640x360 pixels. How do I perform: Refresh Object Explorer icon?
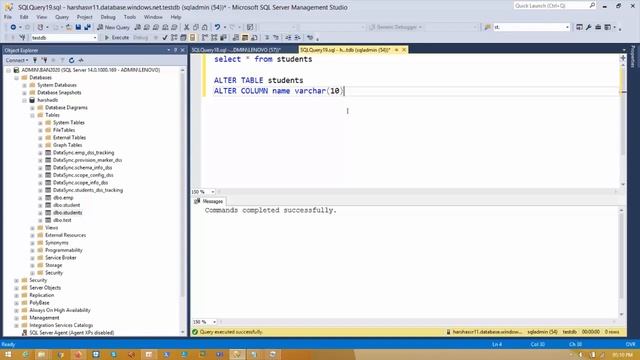(x=71, y=60)
